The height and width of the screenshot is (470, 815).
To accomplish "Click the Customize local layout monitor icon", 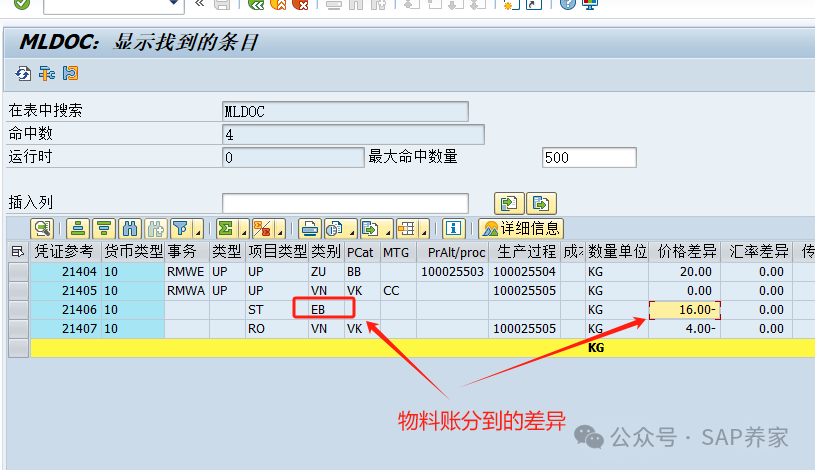I will (x=590, y=5).
